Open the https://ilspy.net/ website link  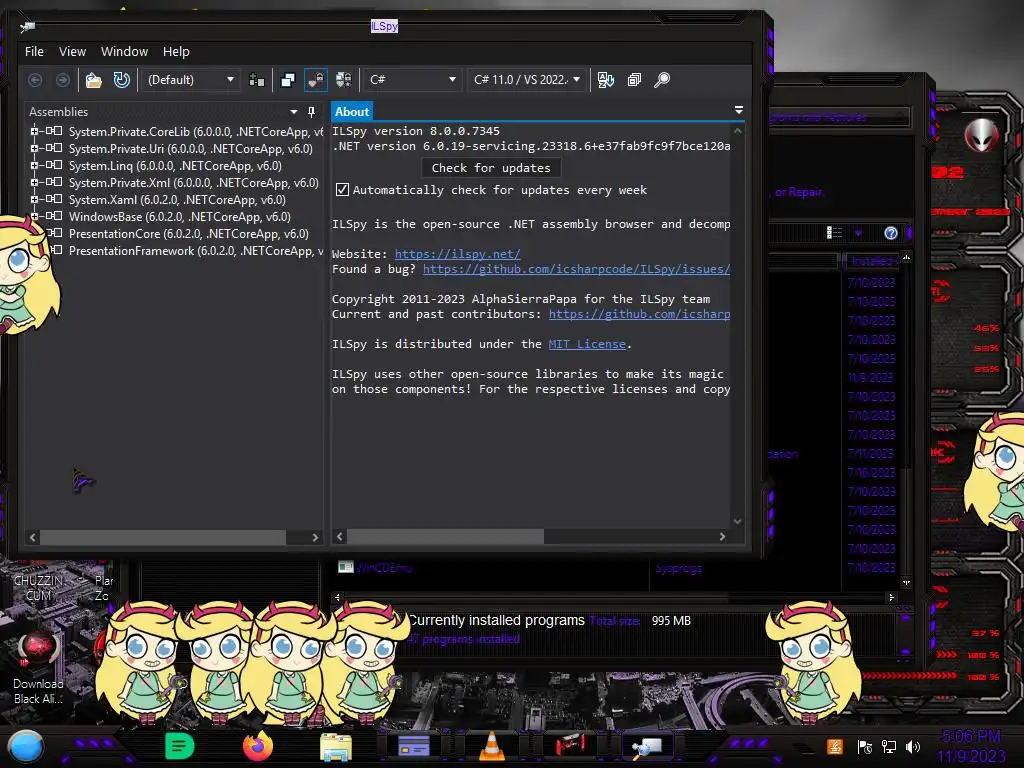[458, 254]
